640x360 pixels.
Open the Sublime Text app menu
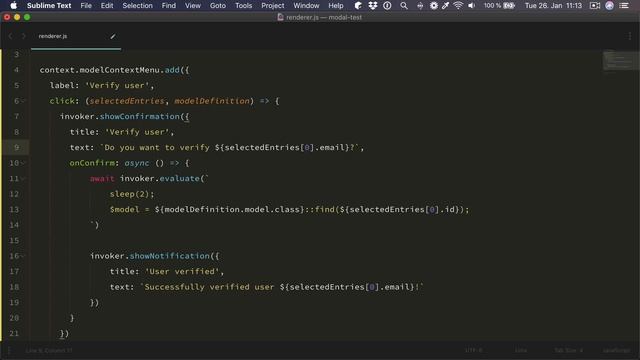[x=49, y=6]
